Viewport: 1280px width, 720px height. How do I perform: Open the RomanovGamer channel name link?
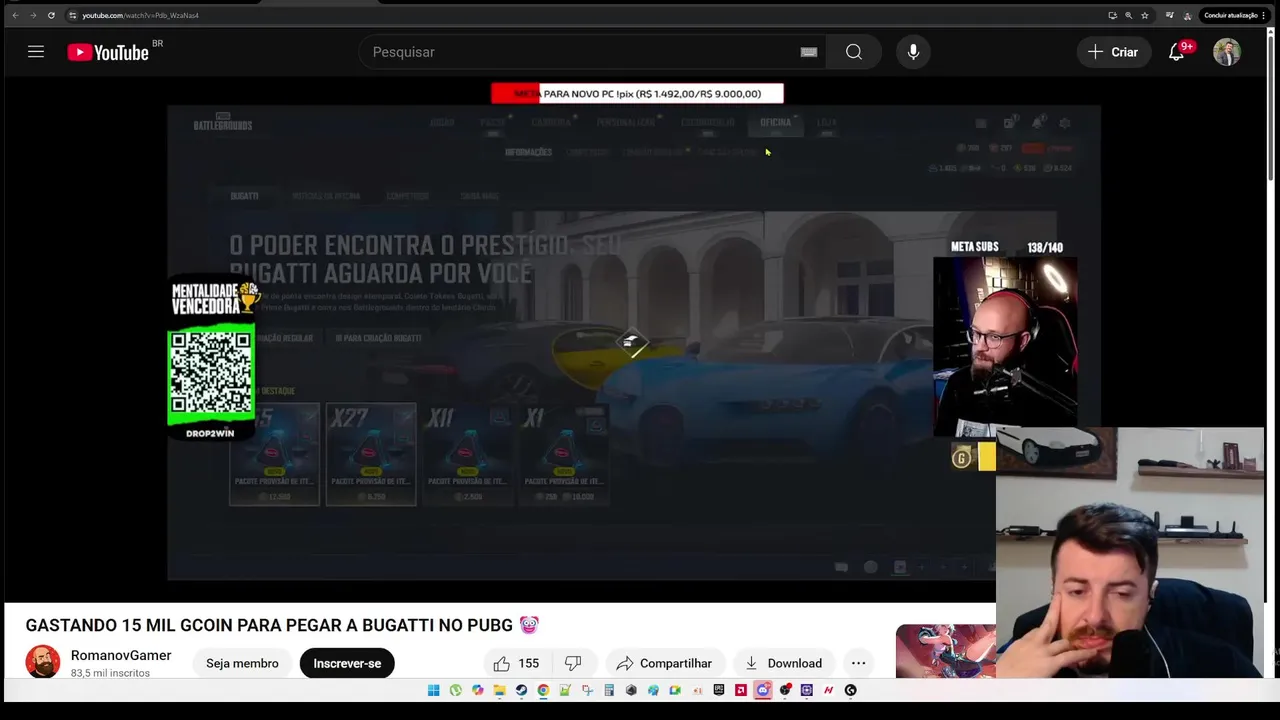click(x=121, y=655)
